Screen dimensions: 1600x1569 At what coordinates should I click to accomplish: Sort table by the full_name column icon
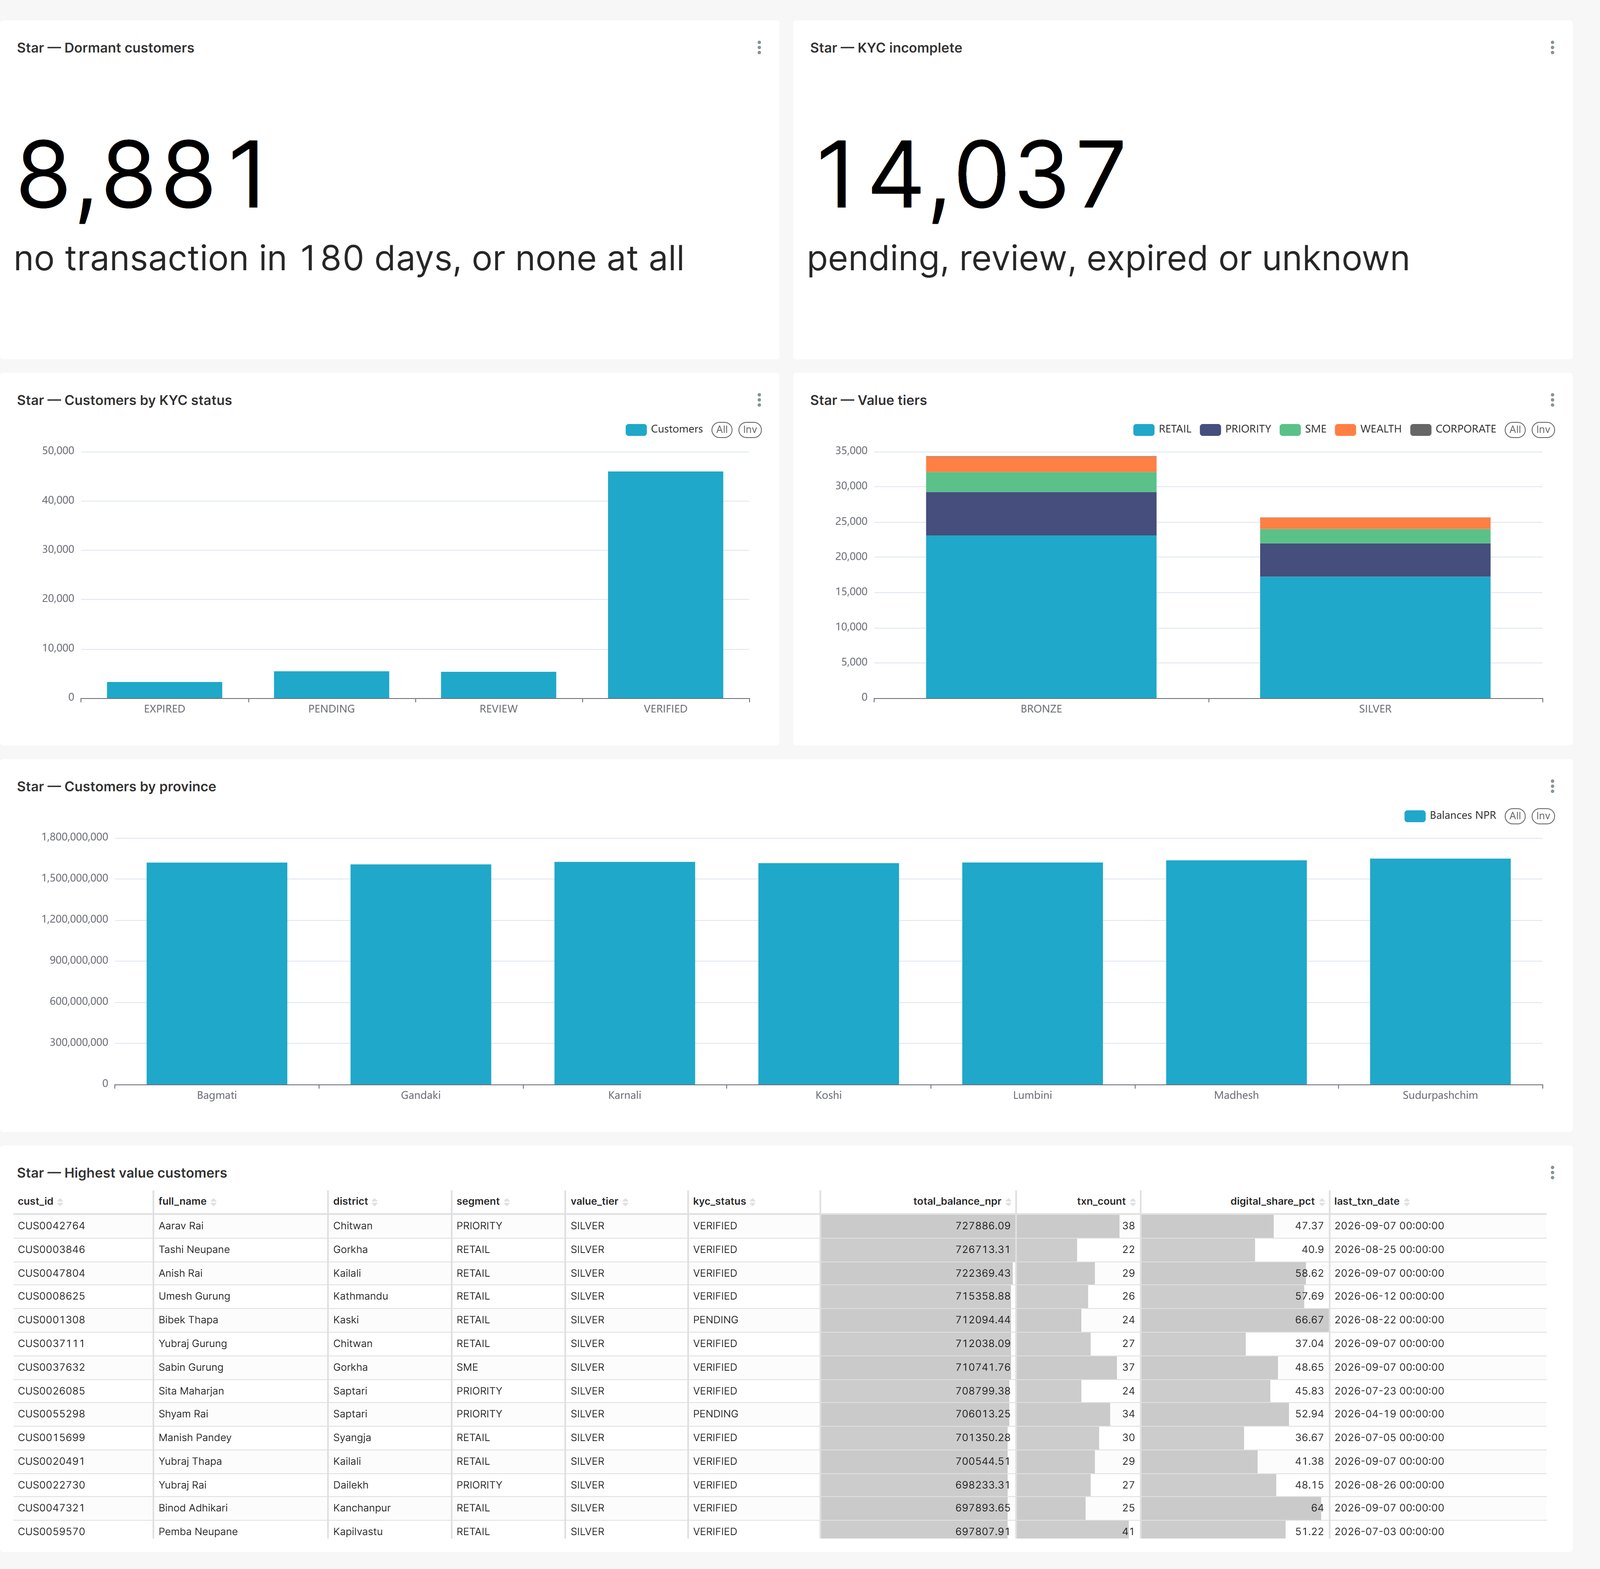click(214, 1202)
